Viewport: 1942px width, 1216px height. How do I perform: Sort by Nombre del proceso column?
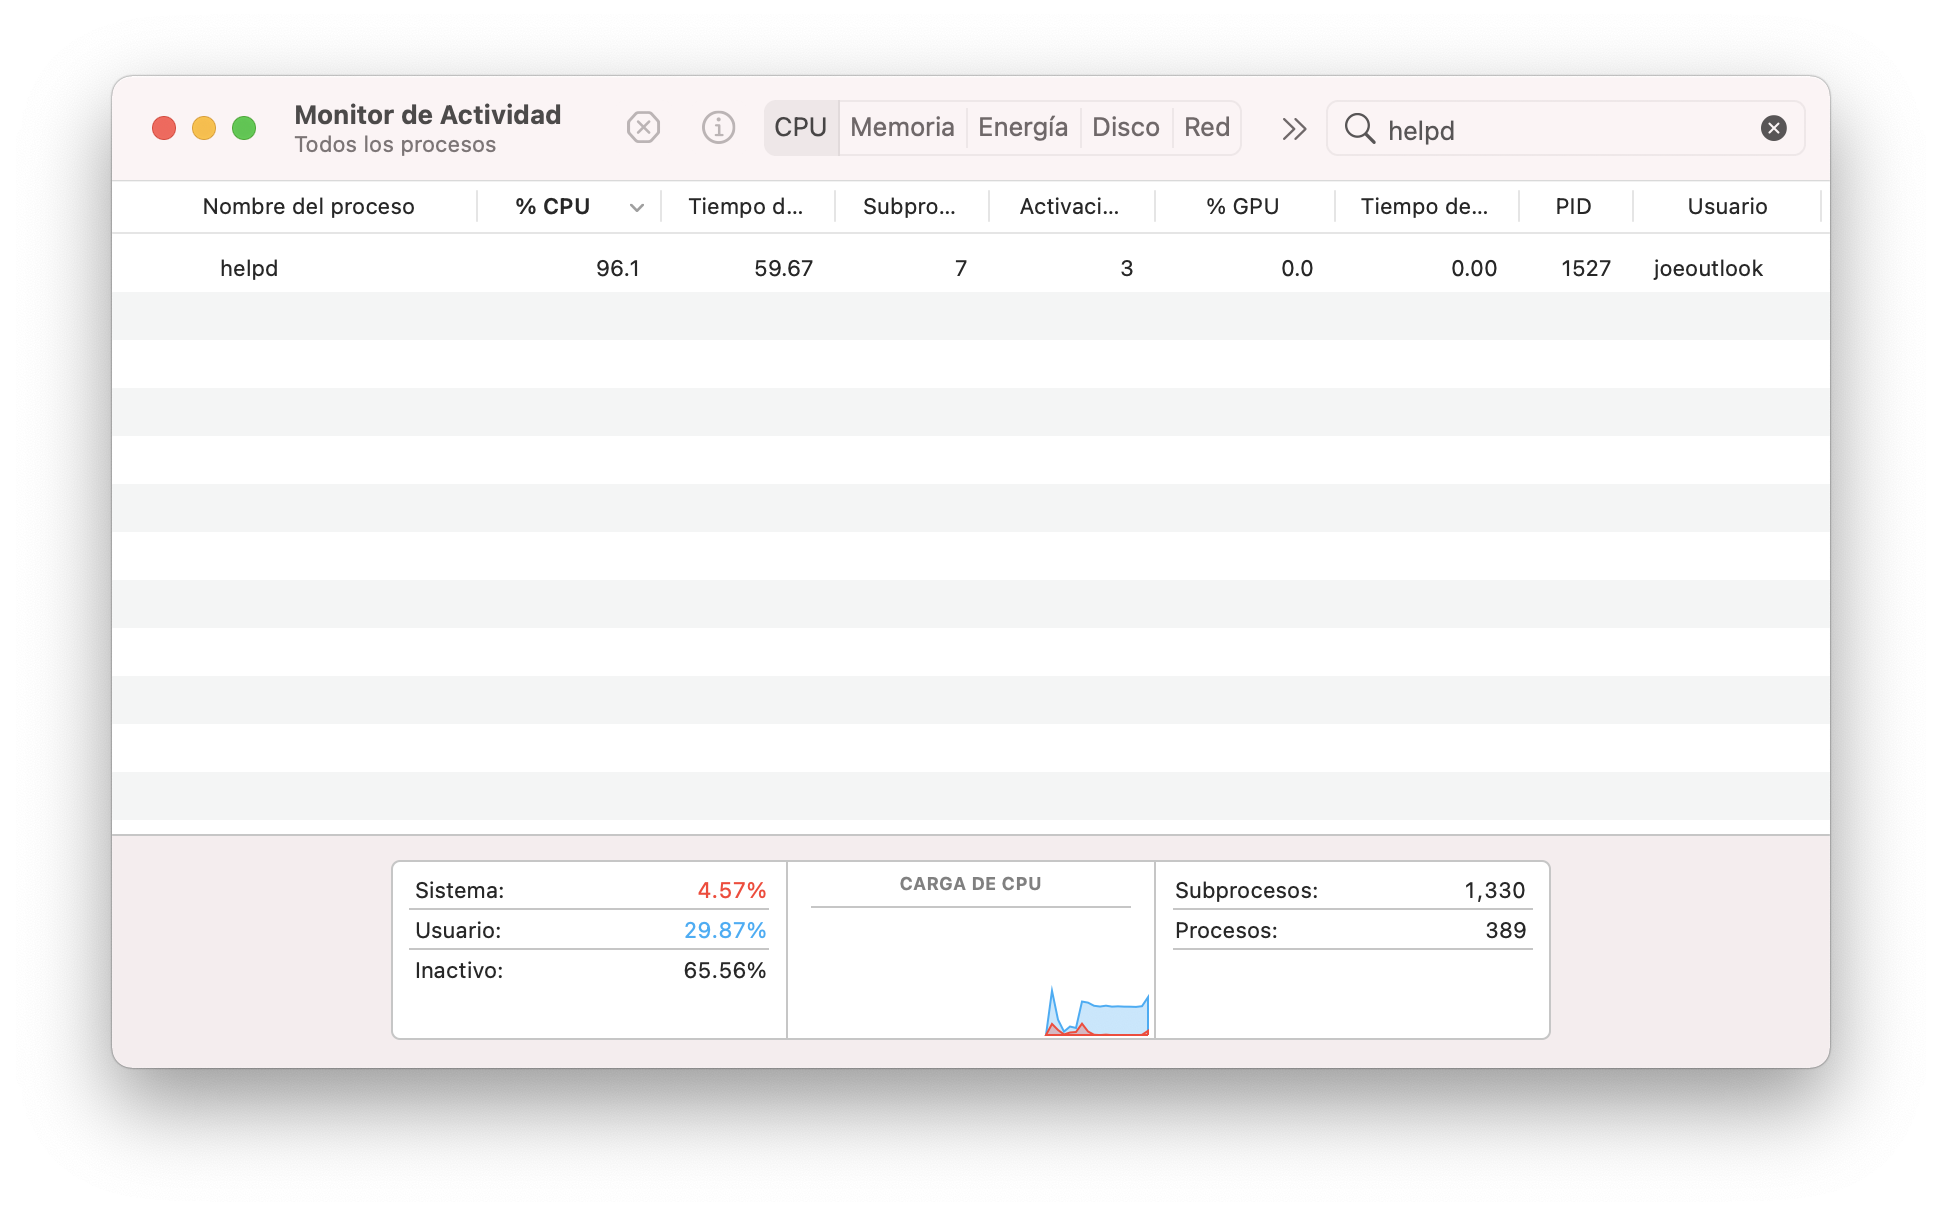click(308, 207)
